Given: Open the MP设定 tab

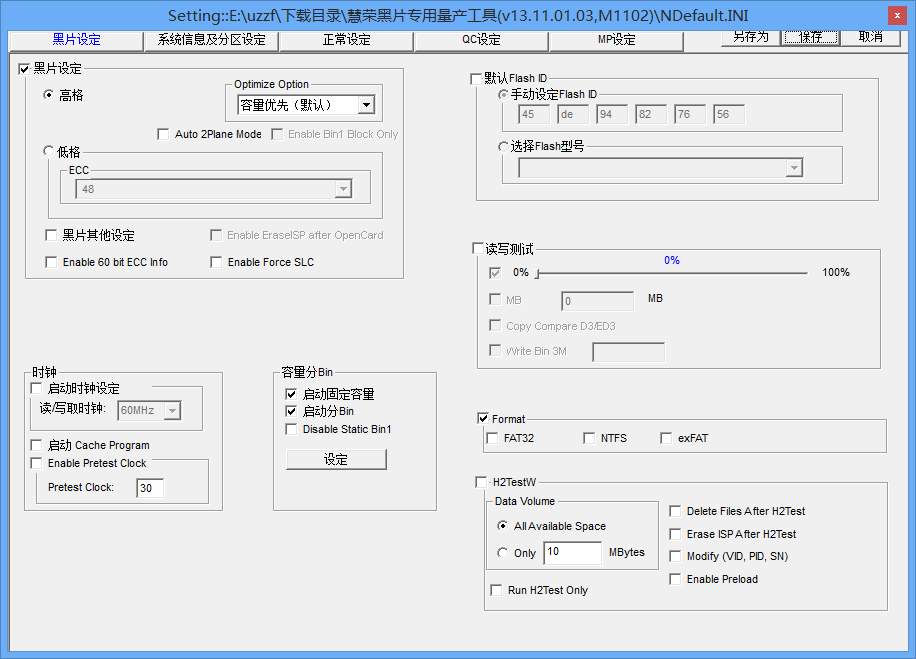Looking at the screenshot, I should click(x=616, y=40).
